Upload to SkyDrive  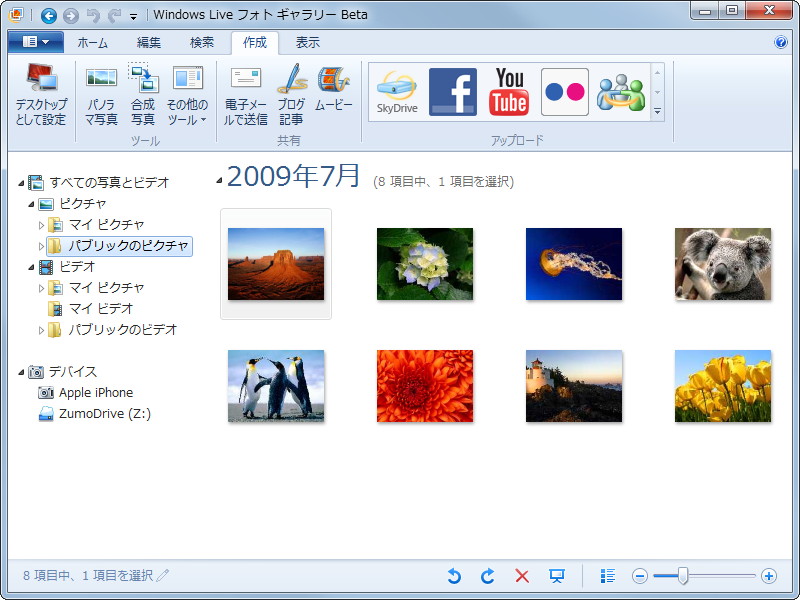tap(397, 92)
